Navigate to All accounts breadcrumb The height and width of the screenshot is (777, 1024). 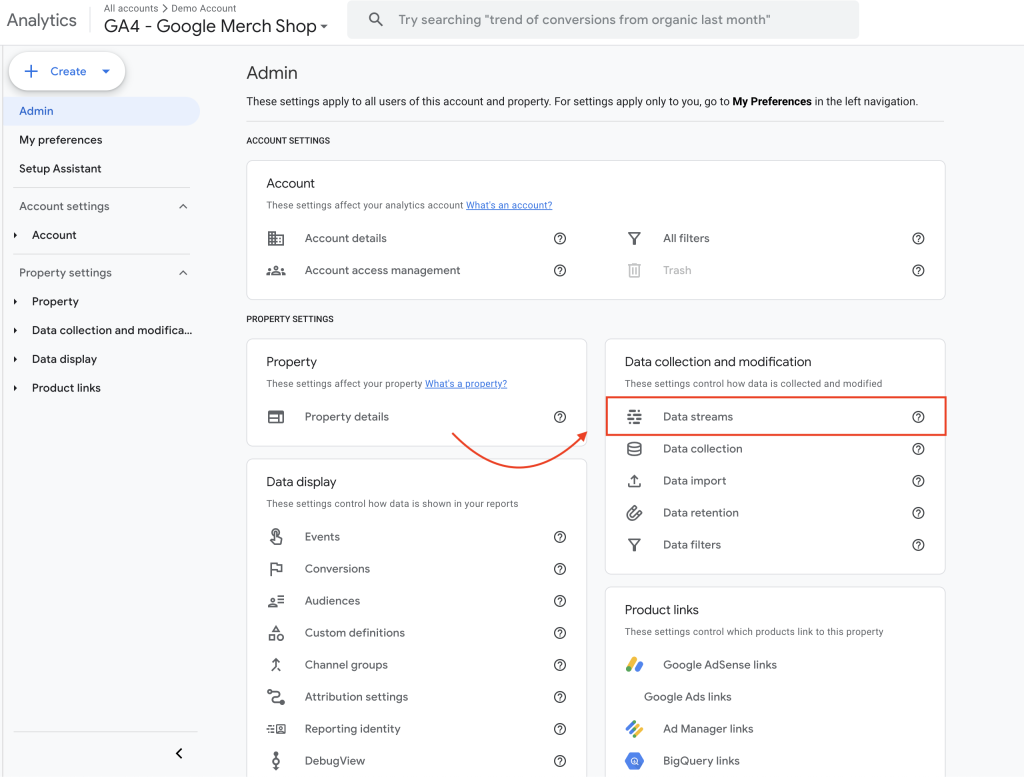(x=131, y=8)
